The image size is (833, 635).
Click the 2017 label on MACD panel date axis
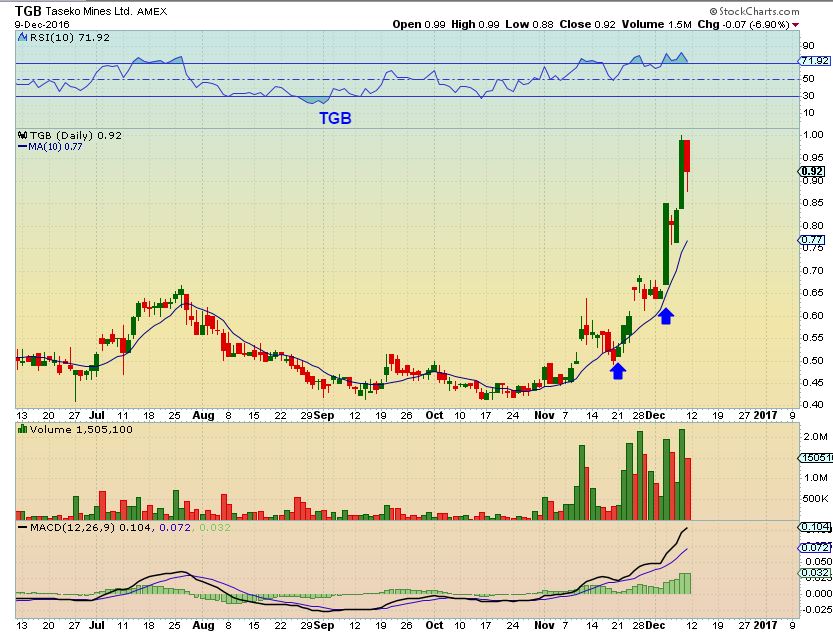765,625
